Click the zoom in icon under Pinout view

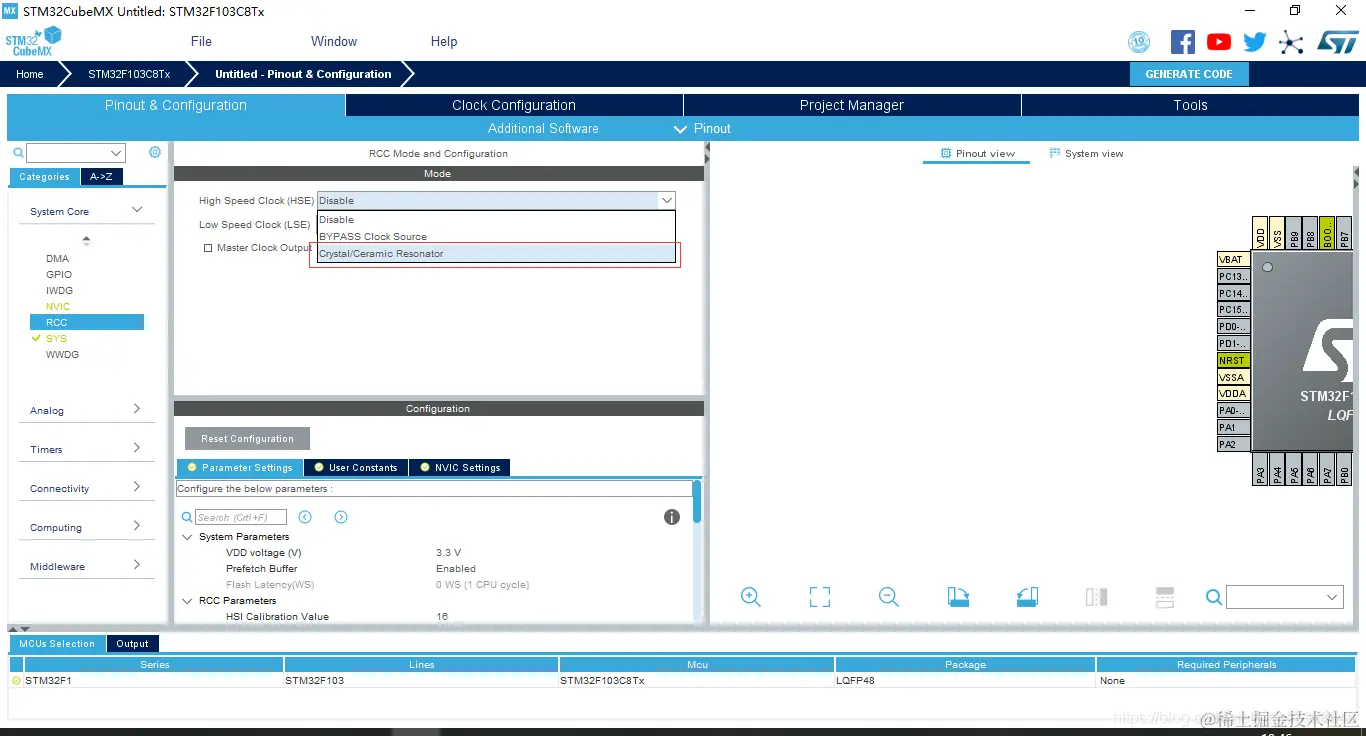751,597
